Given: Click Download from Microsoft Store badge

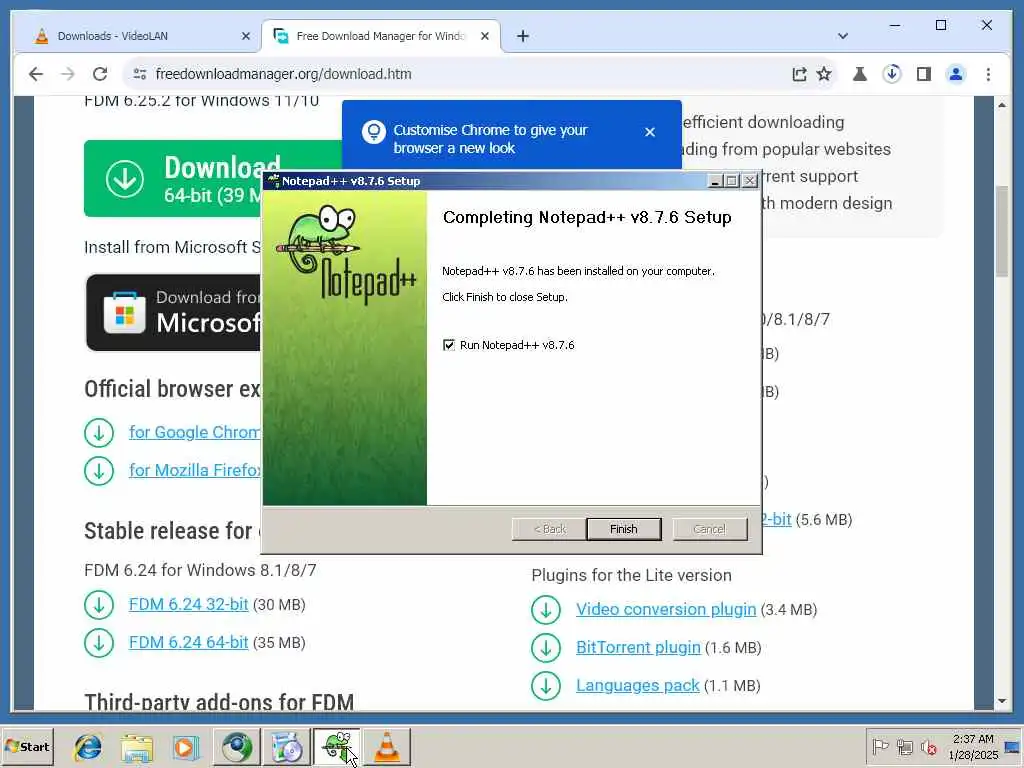Looking at the screenshot, I should (174, 312).
